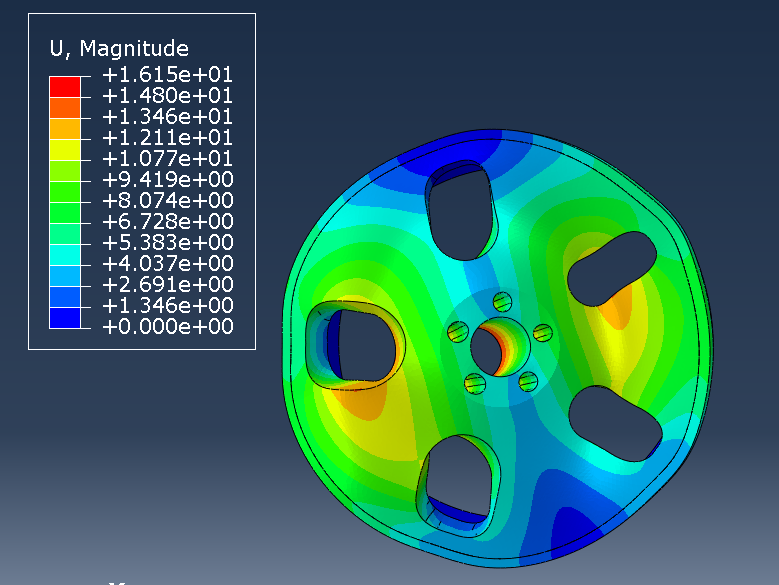Select the red swatch in the legend

65,87
